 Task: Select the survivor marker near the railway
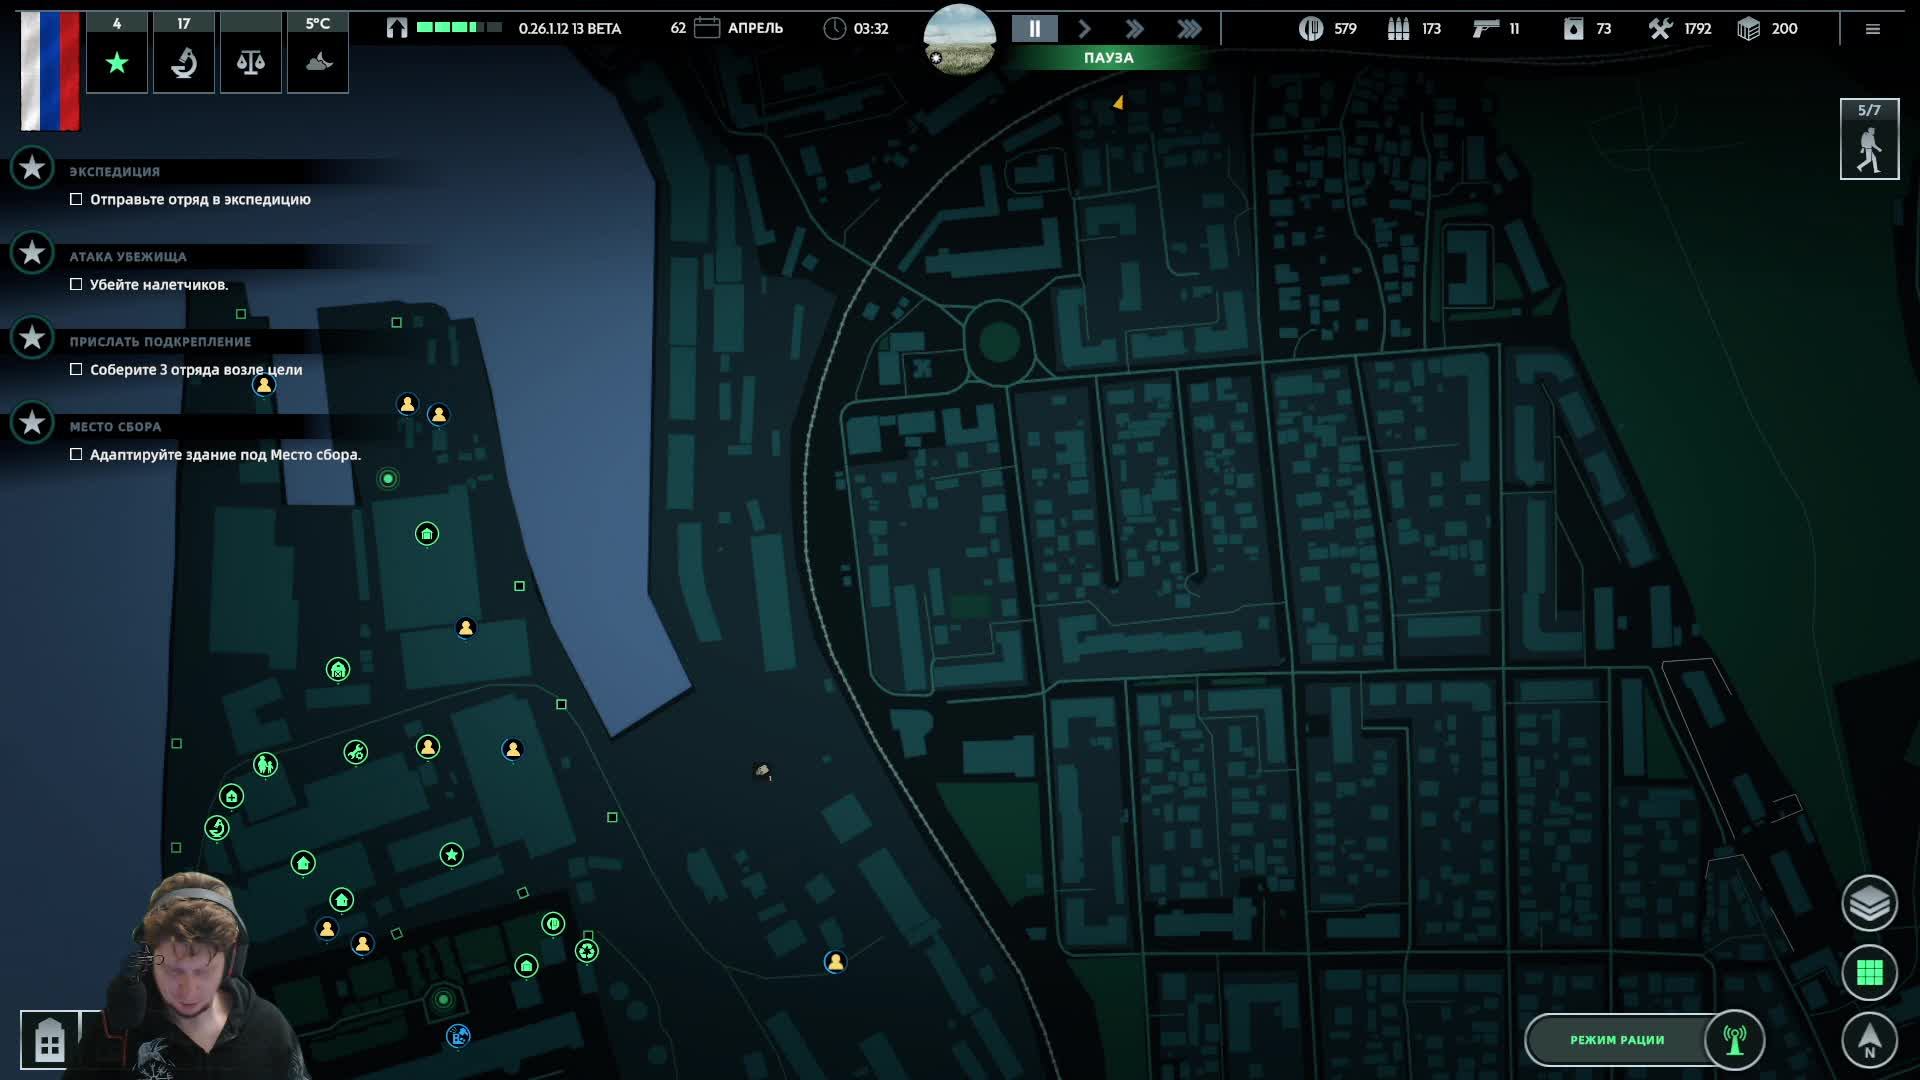coord(835,961)
